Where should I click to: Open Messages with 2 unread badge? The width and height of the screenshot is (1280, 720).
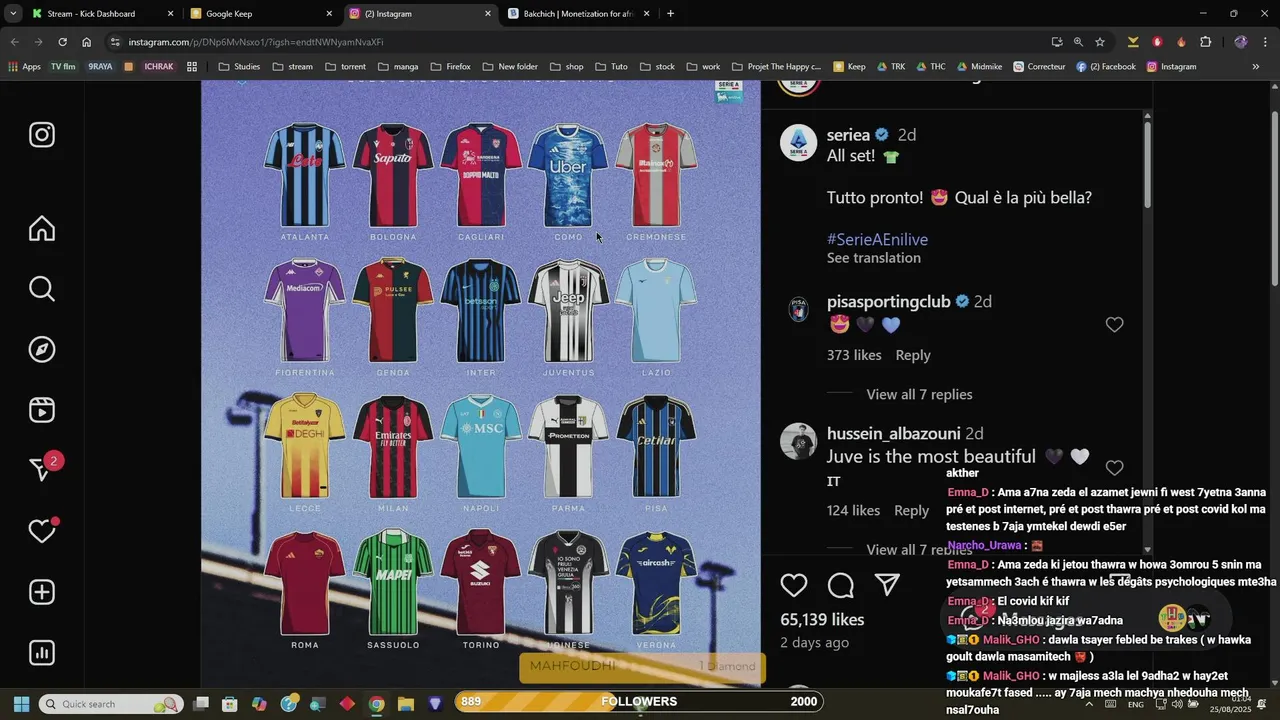pos(44,467)
